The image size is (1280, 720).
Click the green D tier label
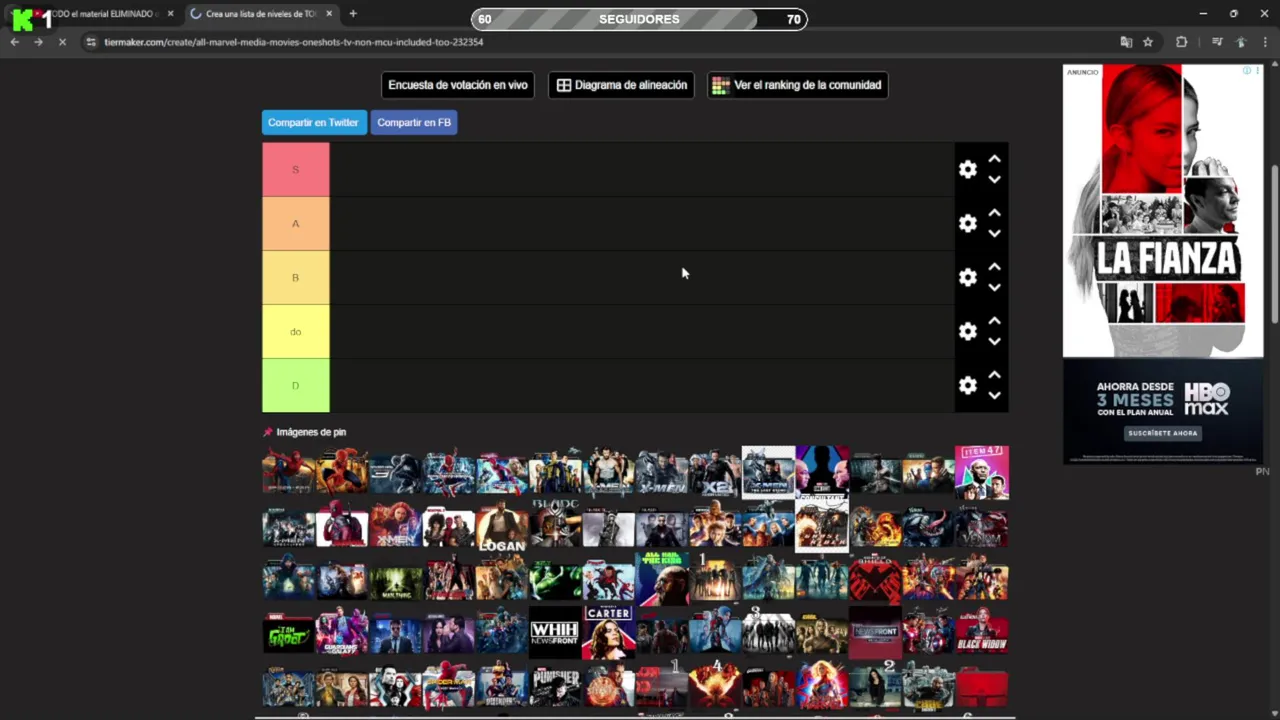tap(295, 386)
